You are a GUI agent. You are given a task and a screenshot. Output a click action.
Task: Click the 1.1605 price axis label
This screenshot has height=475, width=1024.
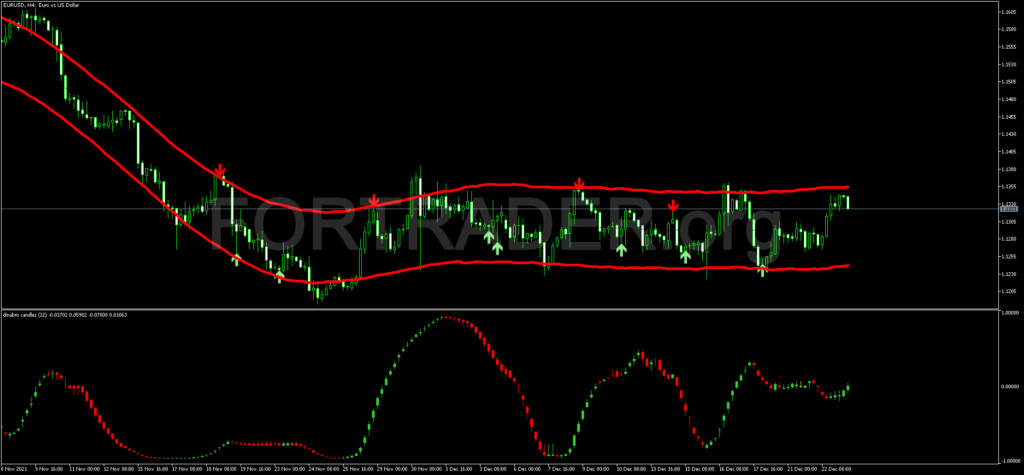tap(1007, 12)
